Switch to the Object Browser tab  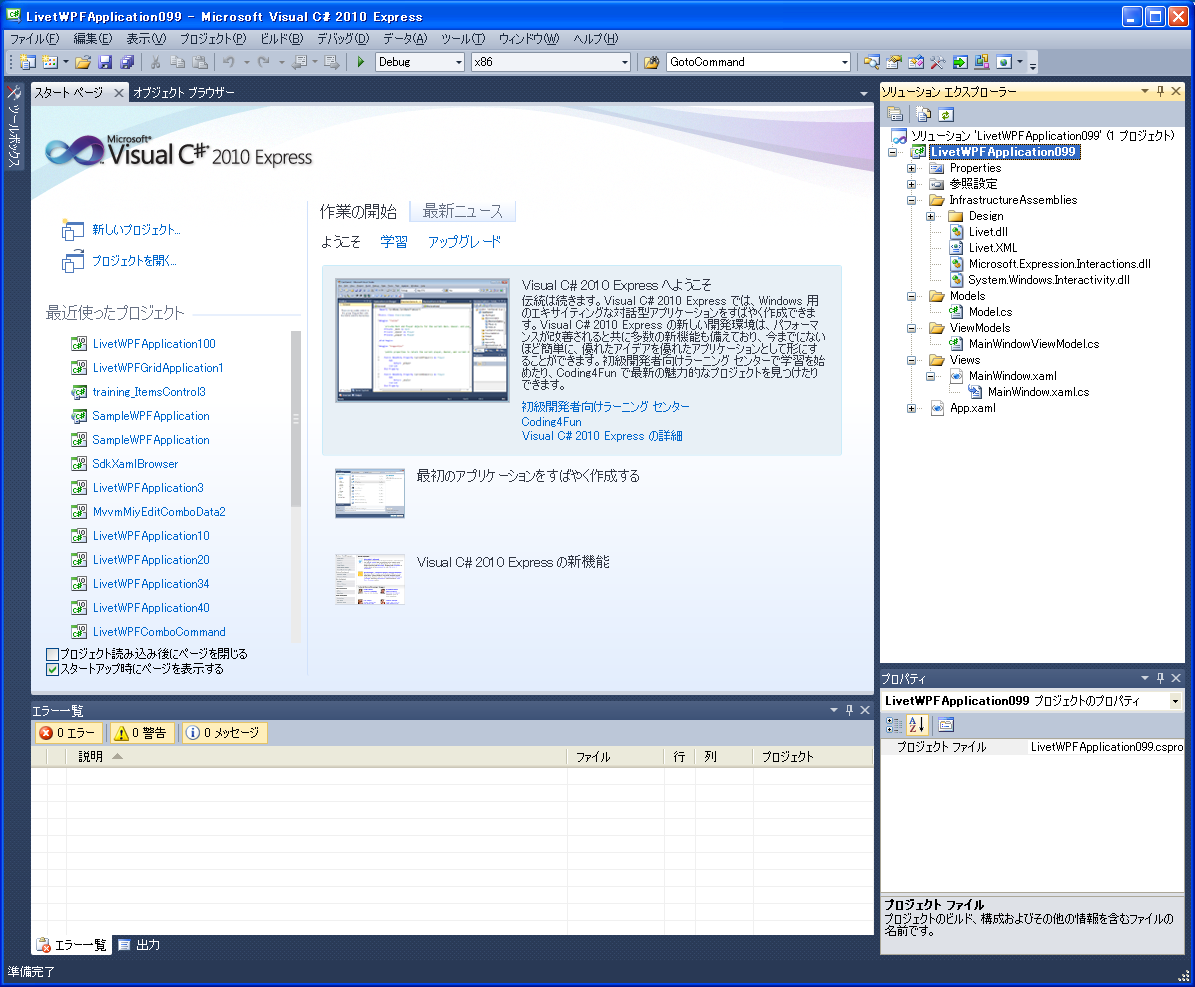[184, 92]
